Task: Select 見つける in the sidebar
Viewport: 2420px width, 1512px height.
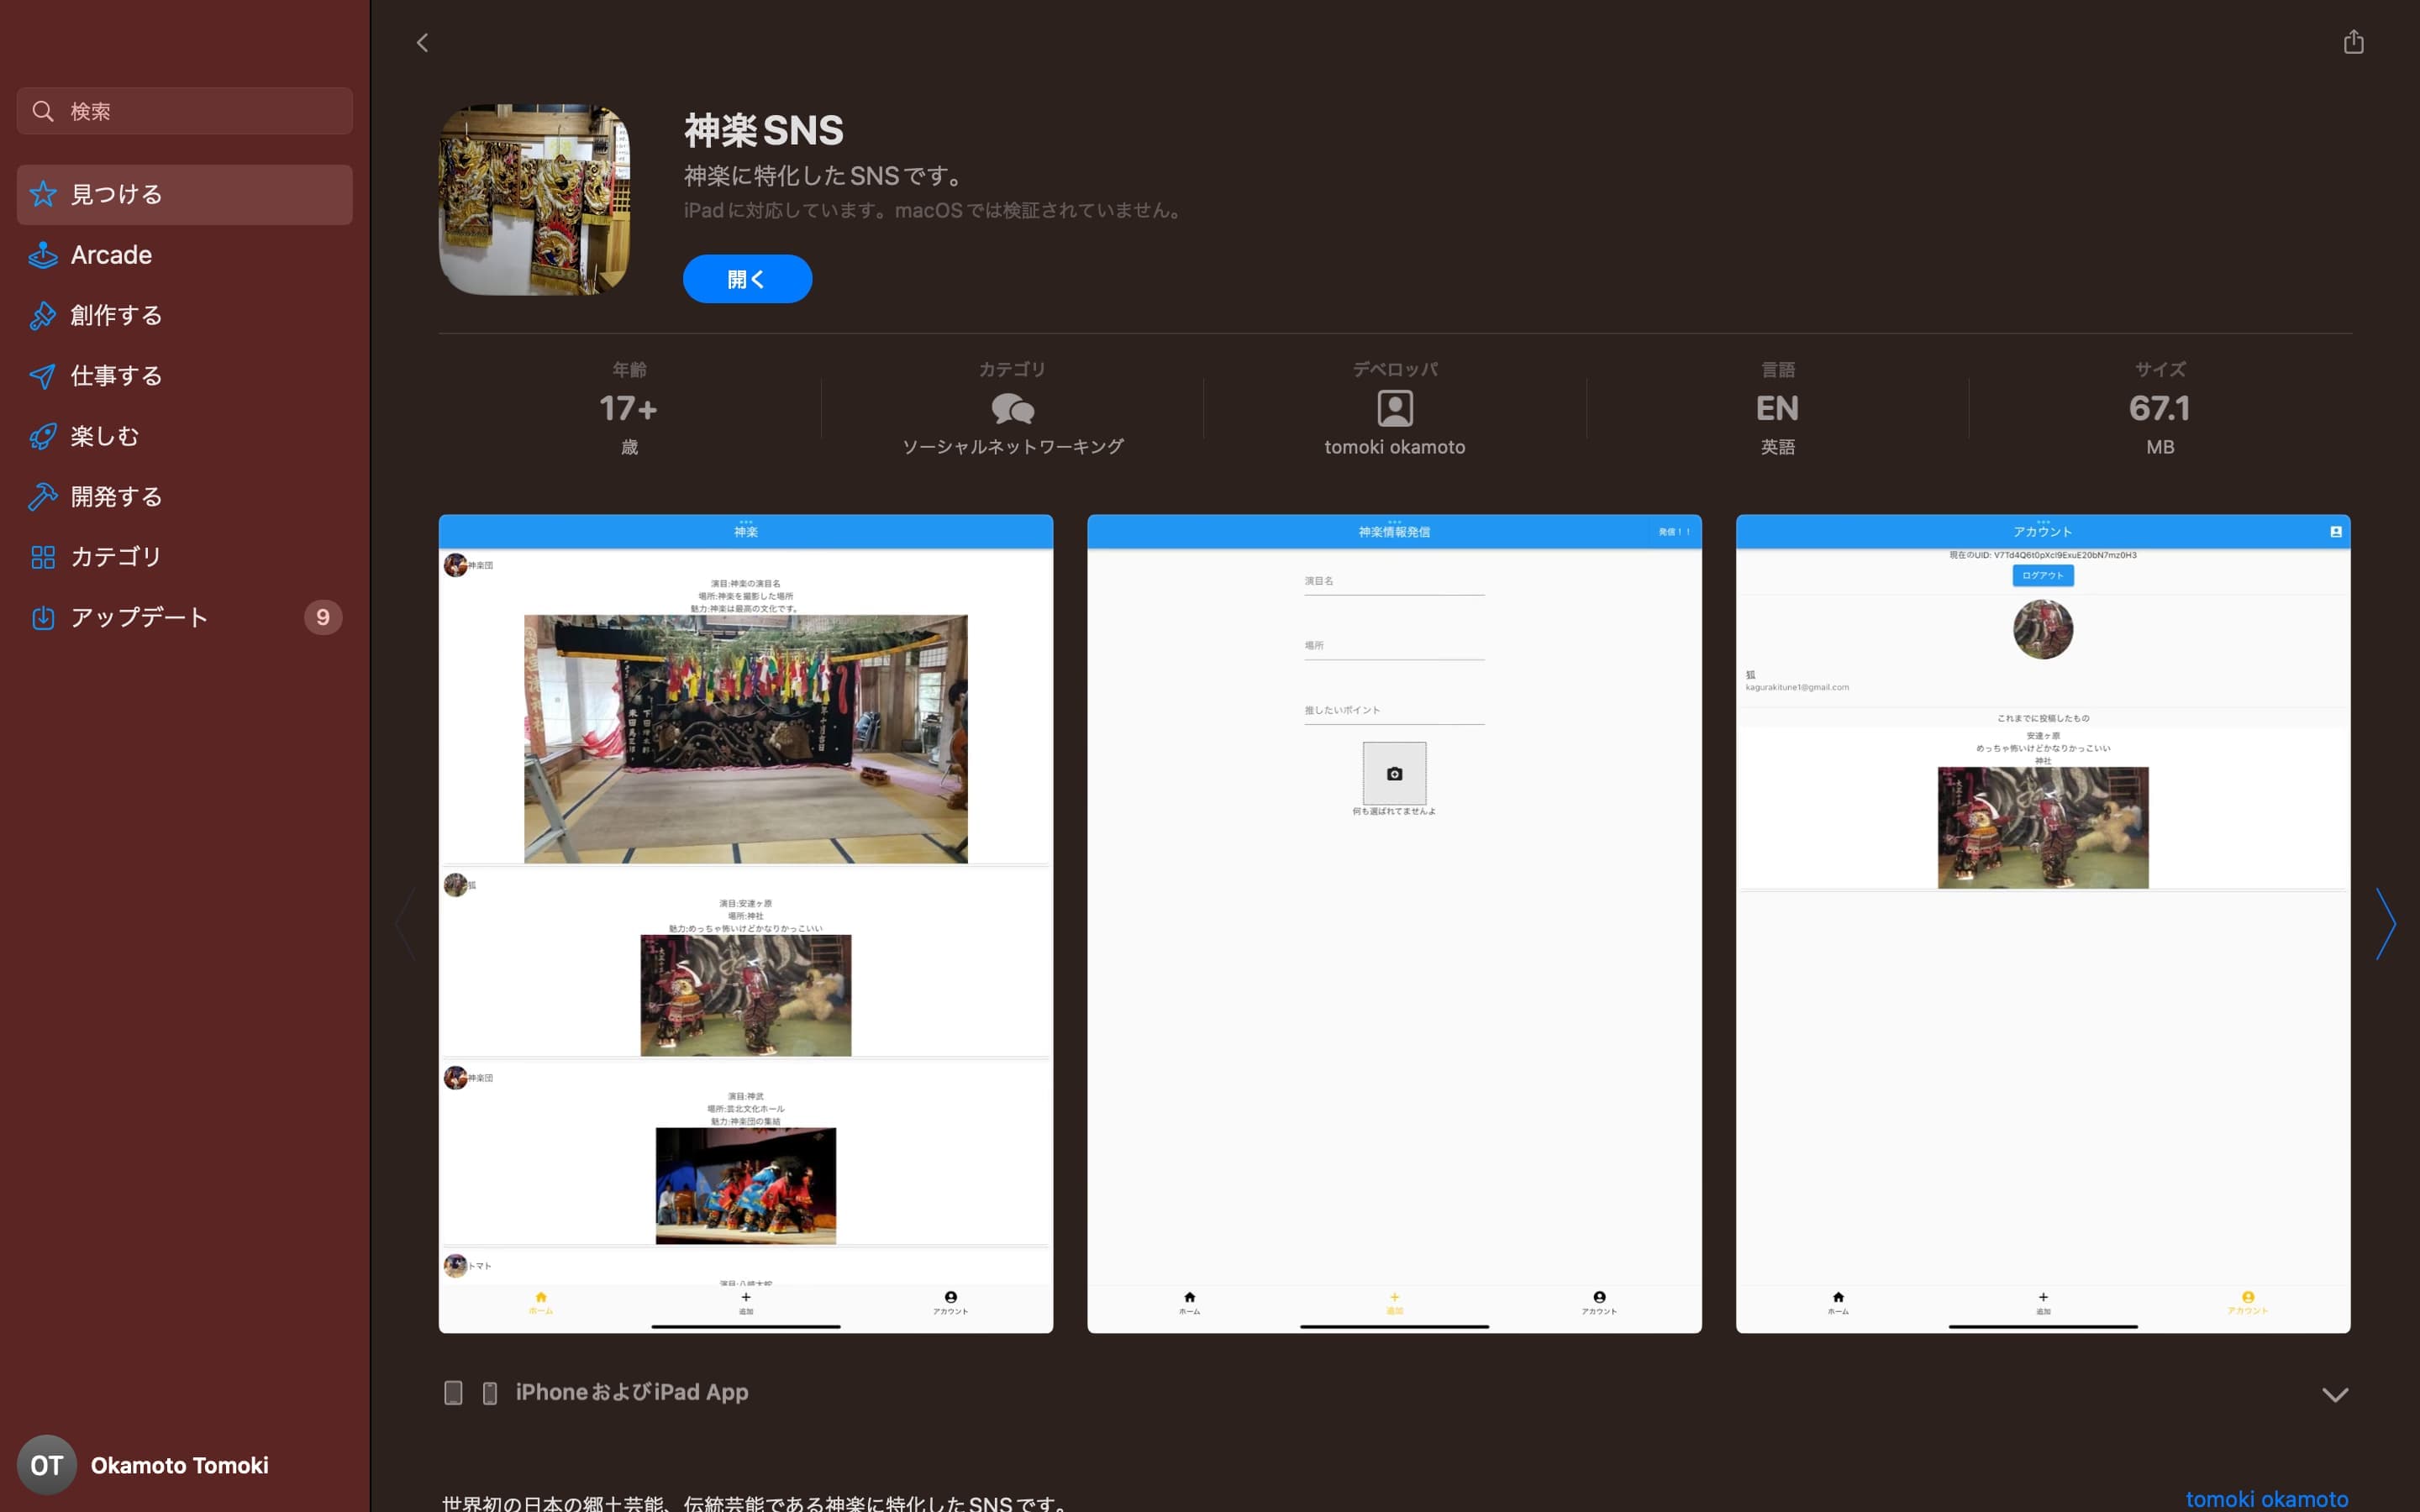Action: (x=185, y=194)
